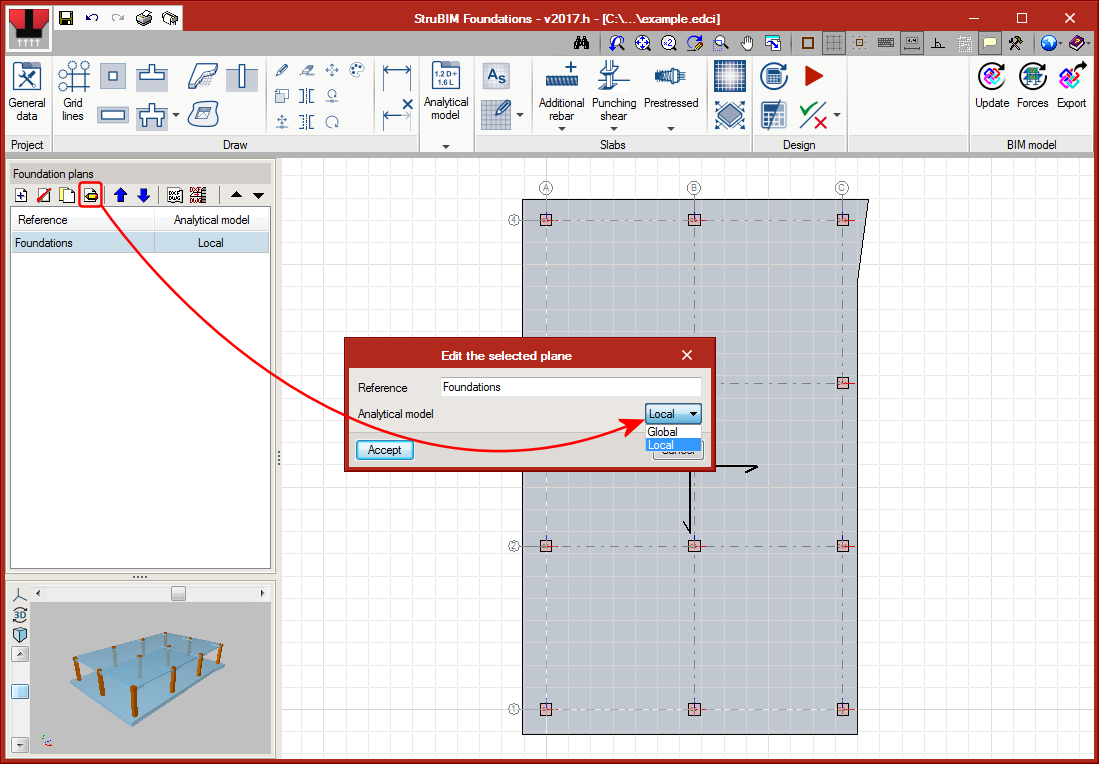Run analysis with red play icon

click(813, 76)
